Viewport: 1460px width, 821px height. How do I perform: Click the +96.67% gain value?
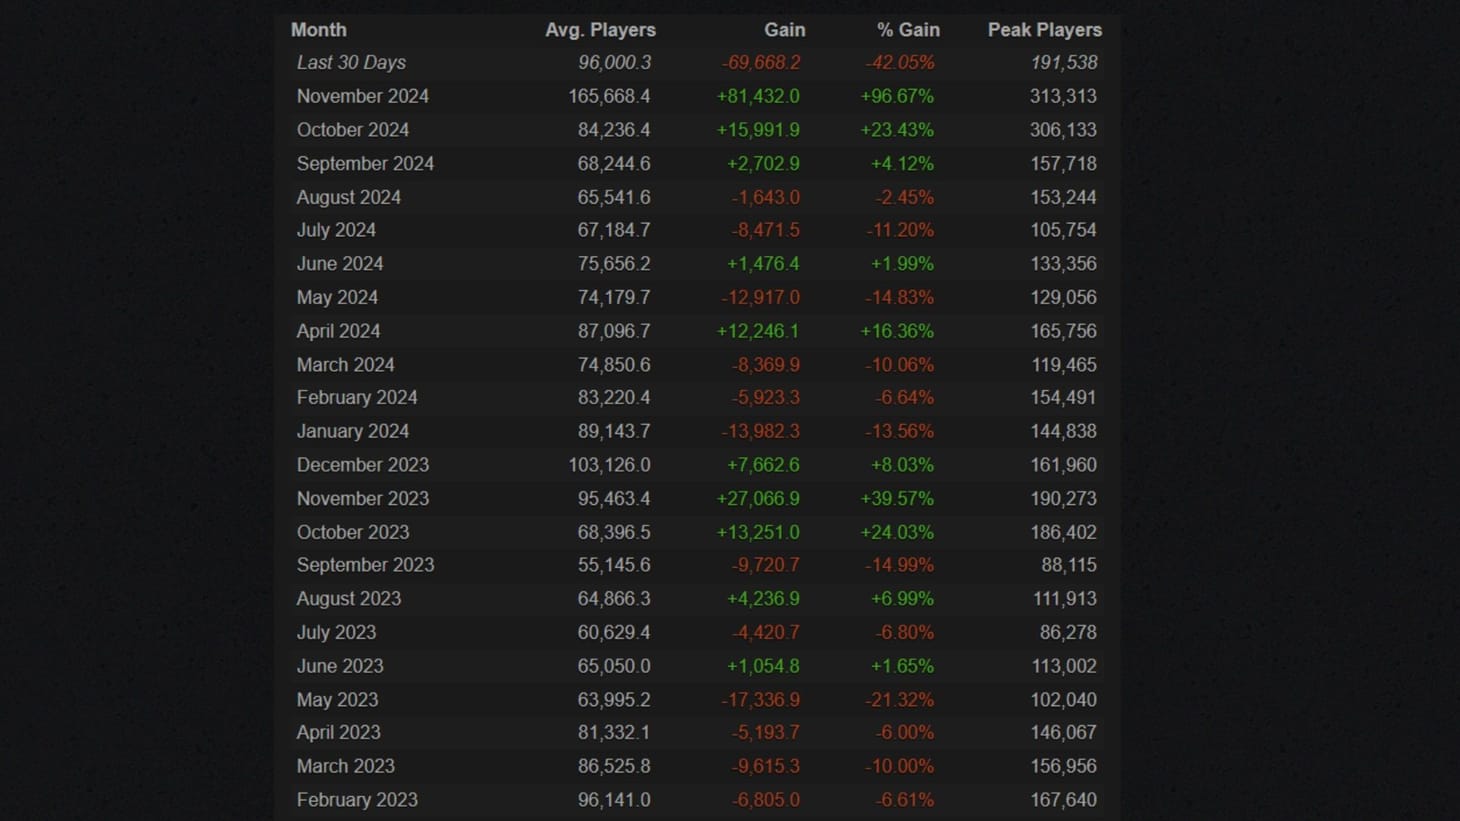coord(897,96)
